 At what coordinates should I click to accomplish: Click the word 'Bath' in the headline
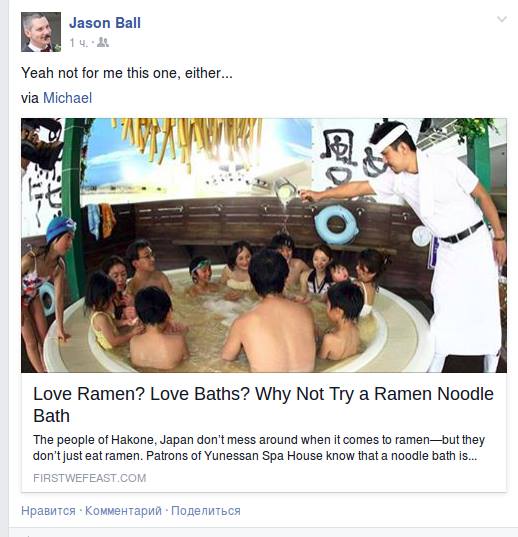pos(51,416)
